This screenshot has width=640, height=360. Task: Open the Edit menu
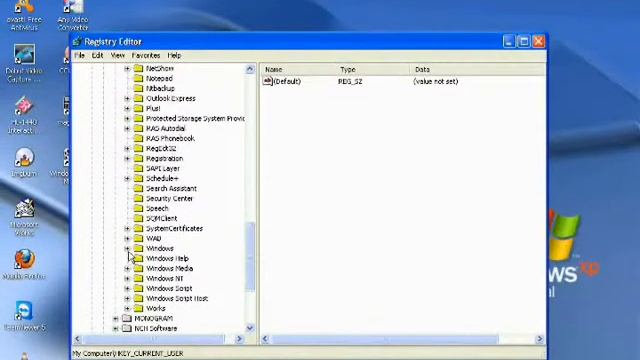click(x=97, y=56)
